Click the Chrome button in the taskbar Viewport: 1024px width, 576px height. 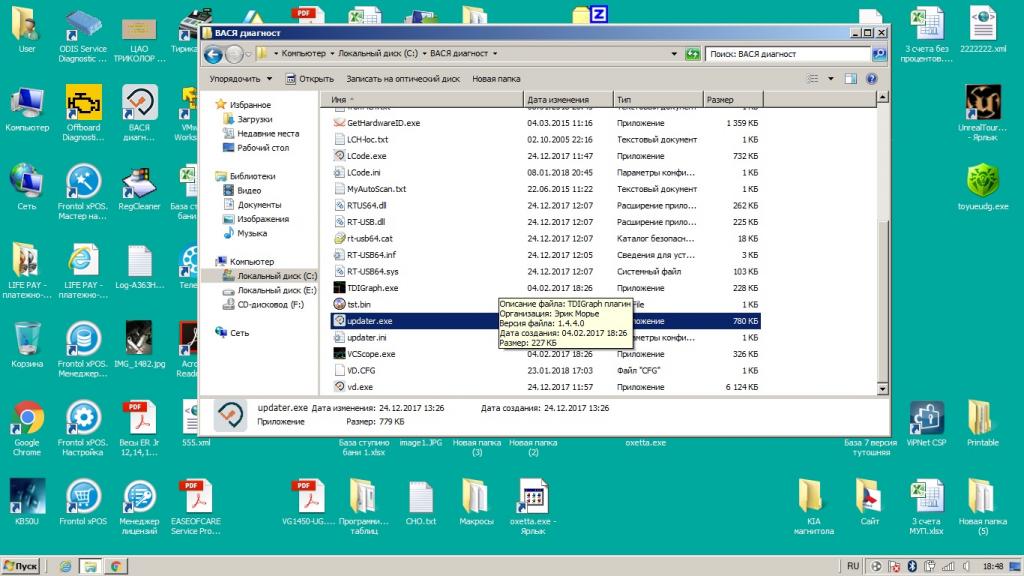116,566
